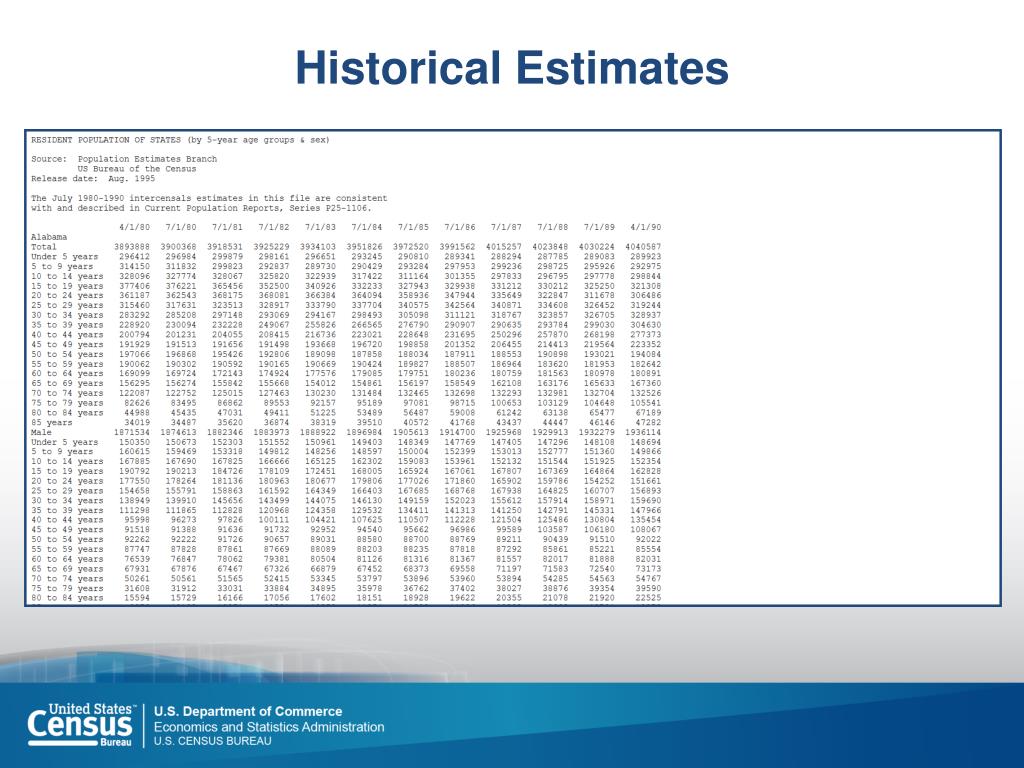Click "Economics and Statistics Administration" footer line
The height and width of the screenshot is (768, 1024).
click(269, 727)
